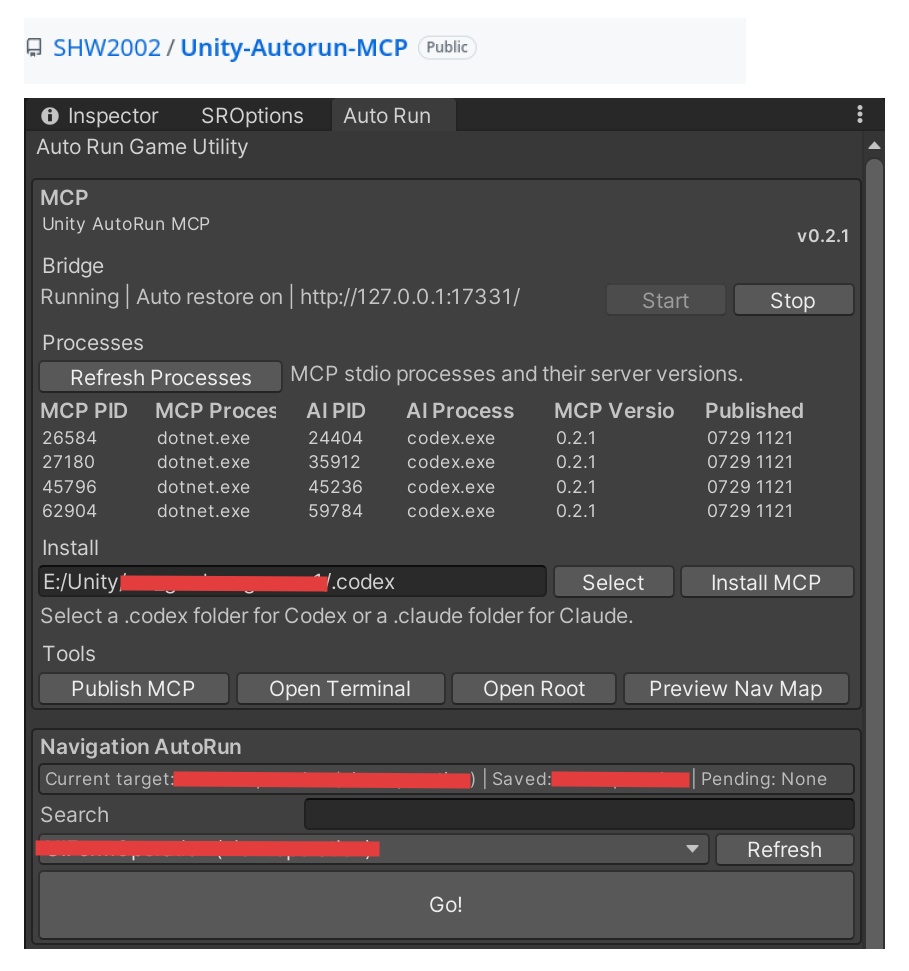Click the AI PID value 35912

pyautogui.click(x=334, y=462)
